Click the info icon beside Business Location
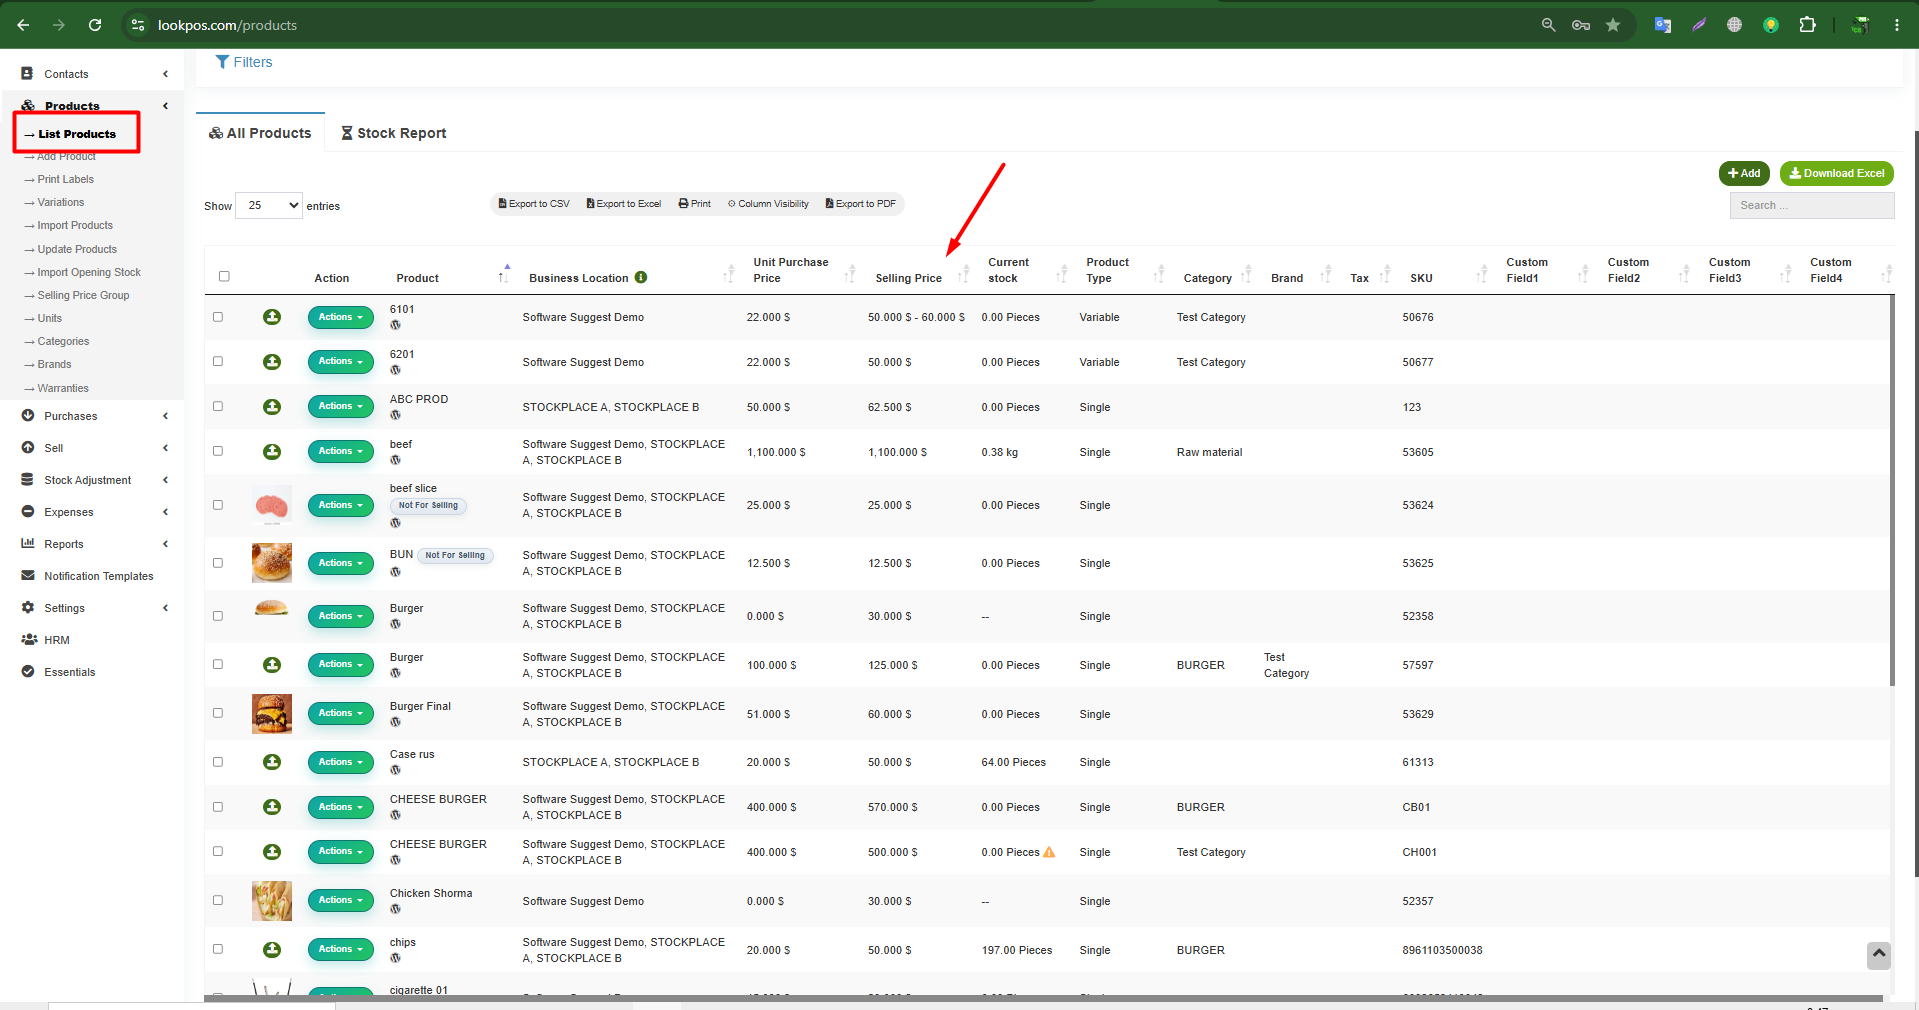This screenshot has width=1919, height=1010. tap(641, 277)
